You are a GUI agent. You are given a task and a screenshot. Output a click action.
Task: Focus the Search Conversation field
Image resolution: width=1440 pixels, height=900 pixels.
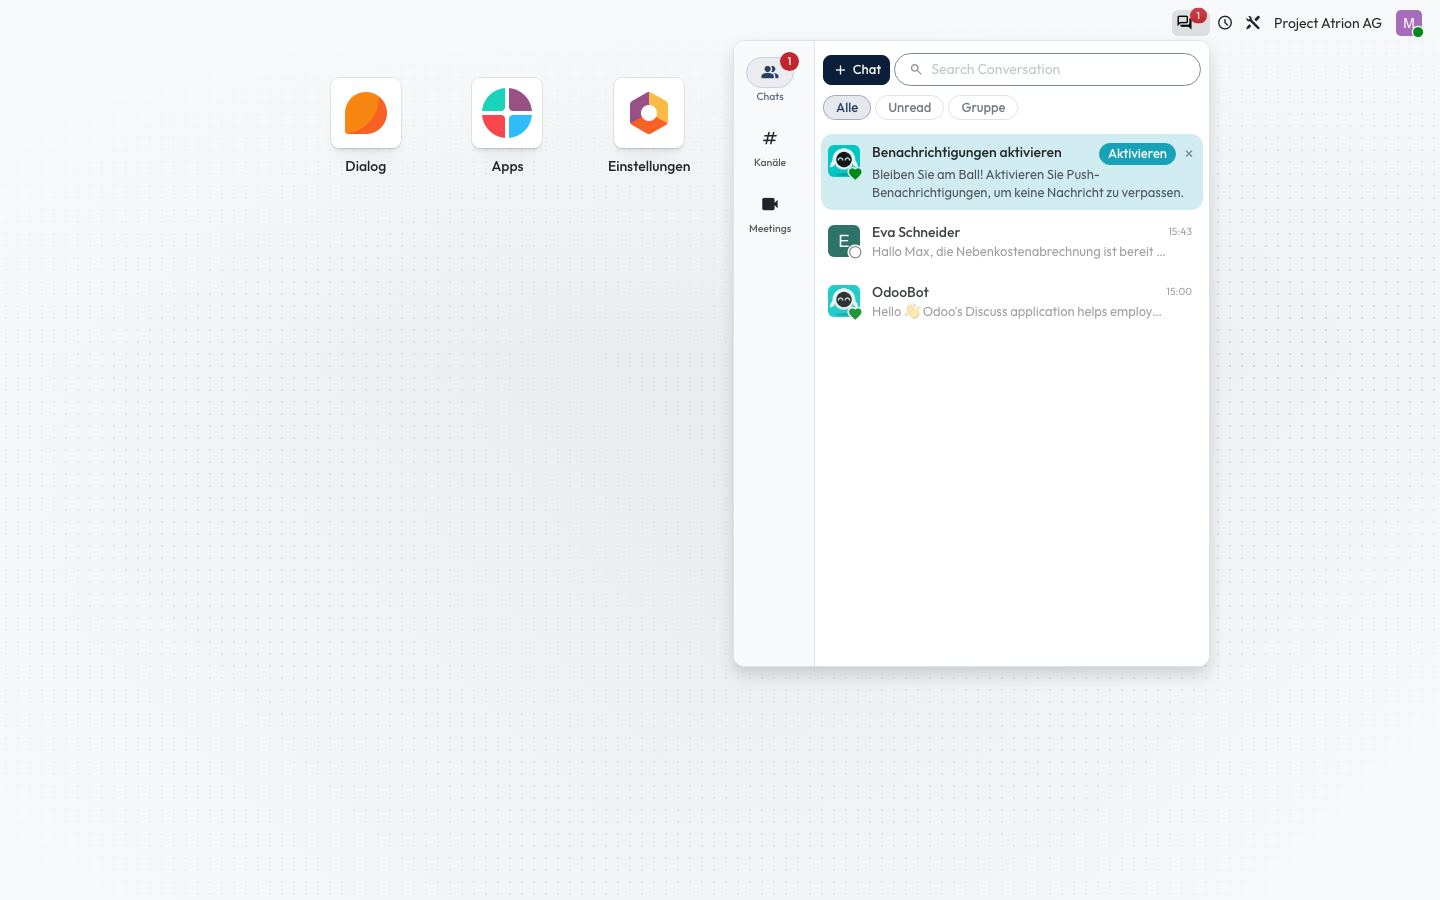click(x=1047, y=70)
